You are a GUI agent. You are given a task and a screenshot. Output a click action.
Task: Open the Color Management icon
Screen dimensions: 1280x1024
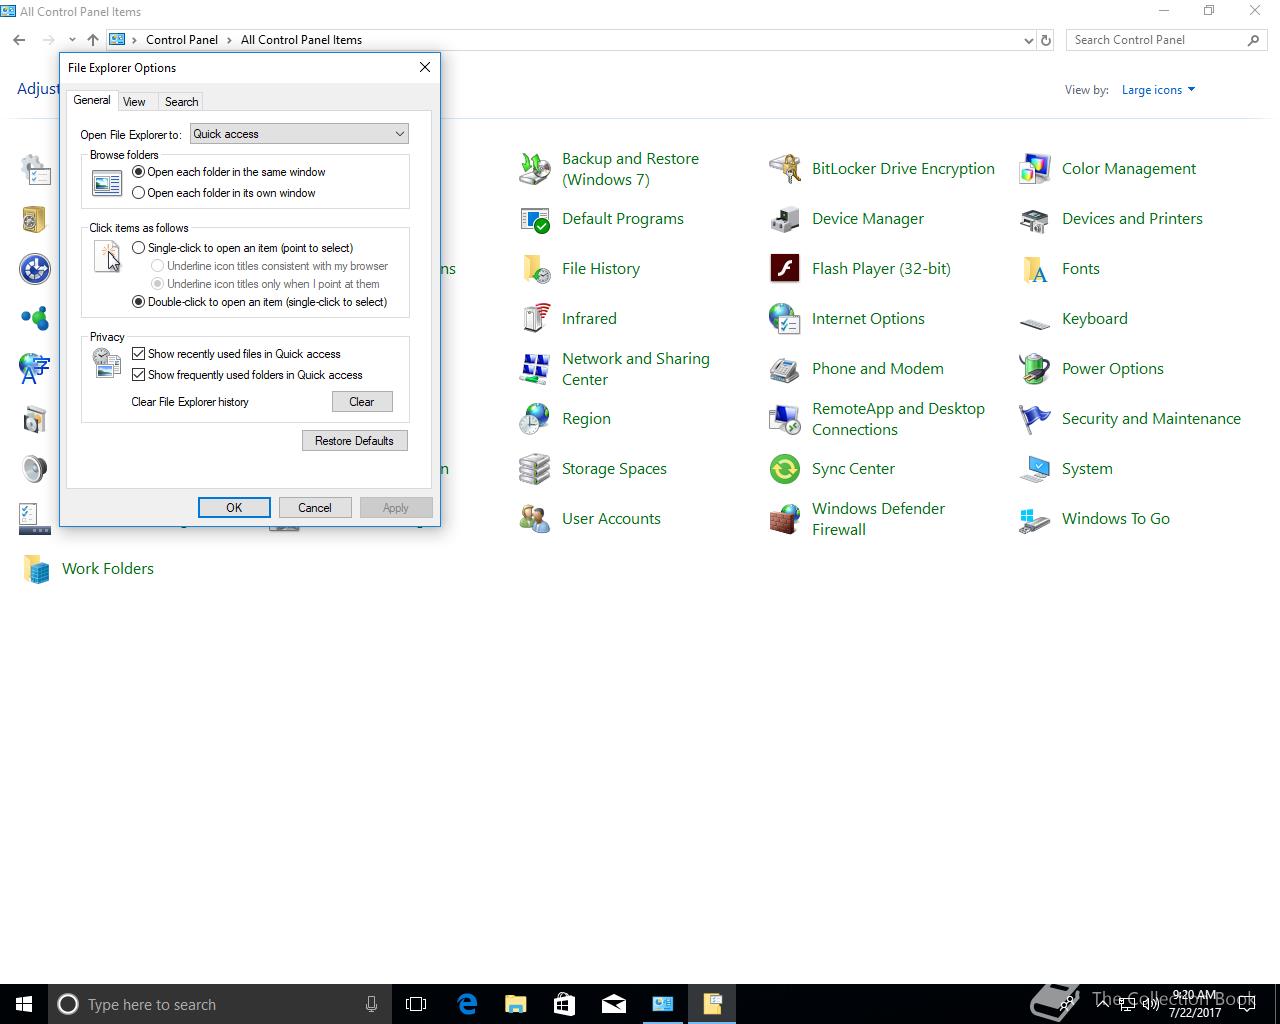tap(1035, 169)
